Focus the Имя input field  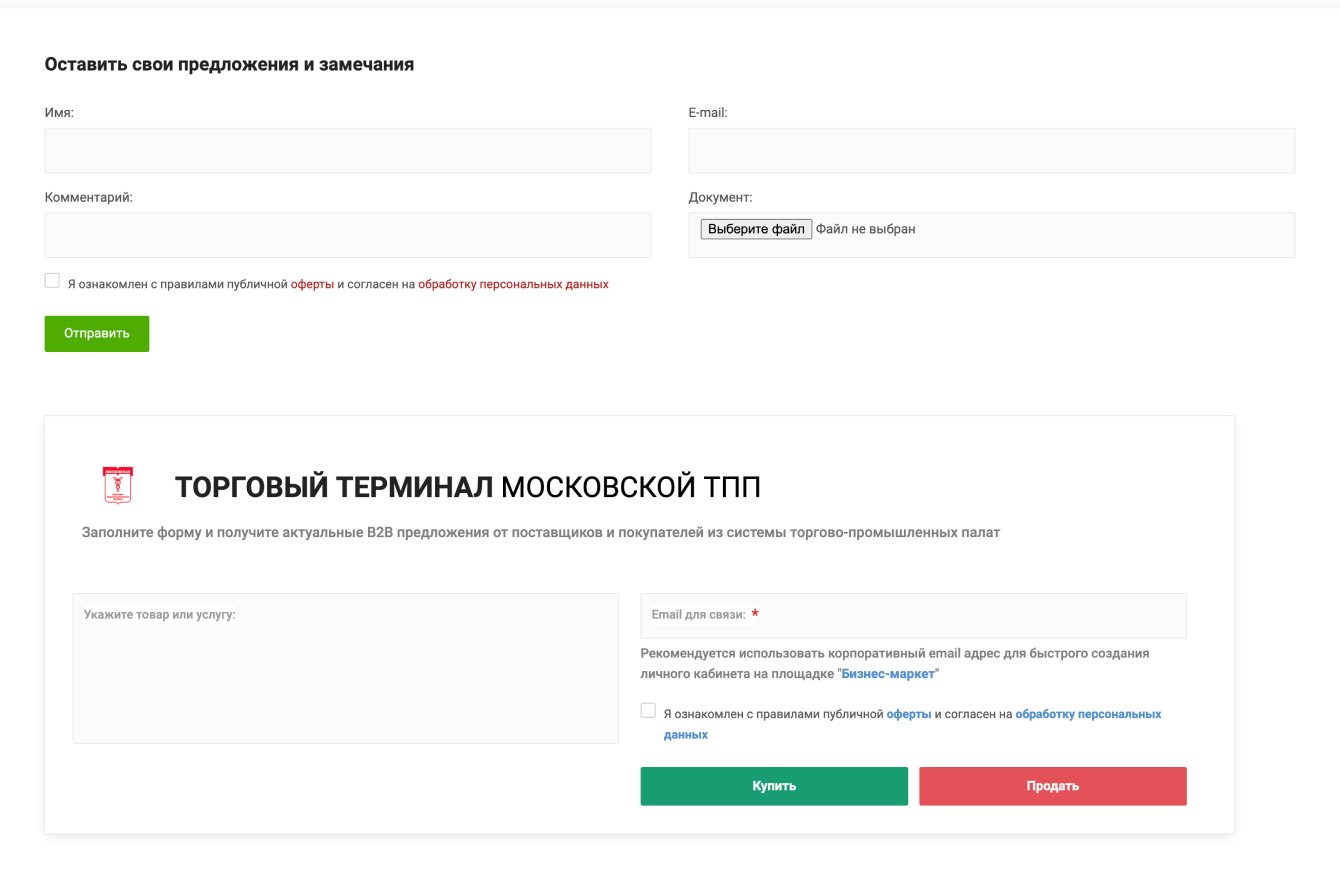[x=348, y=150]
